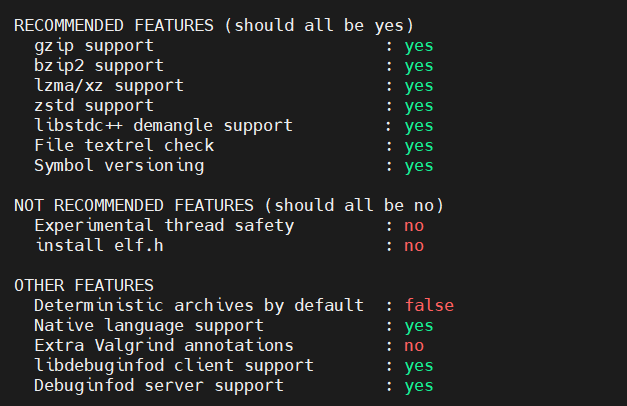Click the 'libdebuginfod client support' label
Image resolution: width=627 pixels, height=406 pixels.
[173, 365]
